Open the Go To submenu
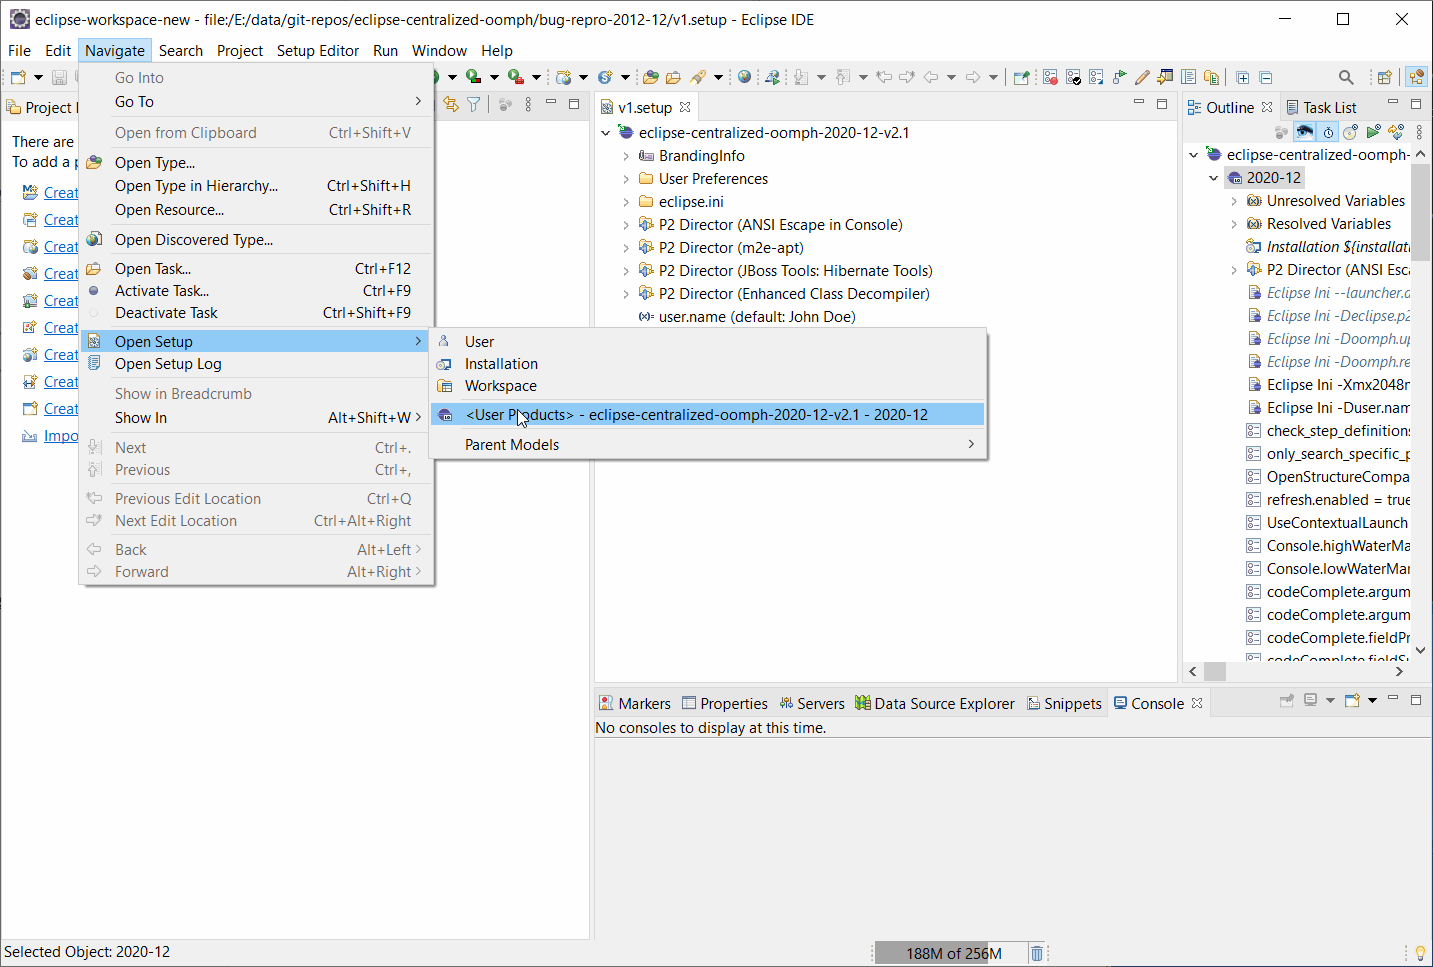The image size is (1433, 967). click(257, 101)
